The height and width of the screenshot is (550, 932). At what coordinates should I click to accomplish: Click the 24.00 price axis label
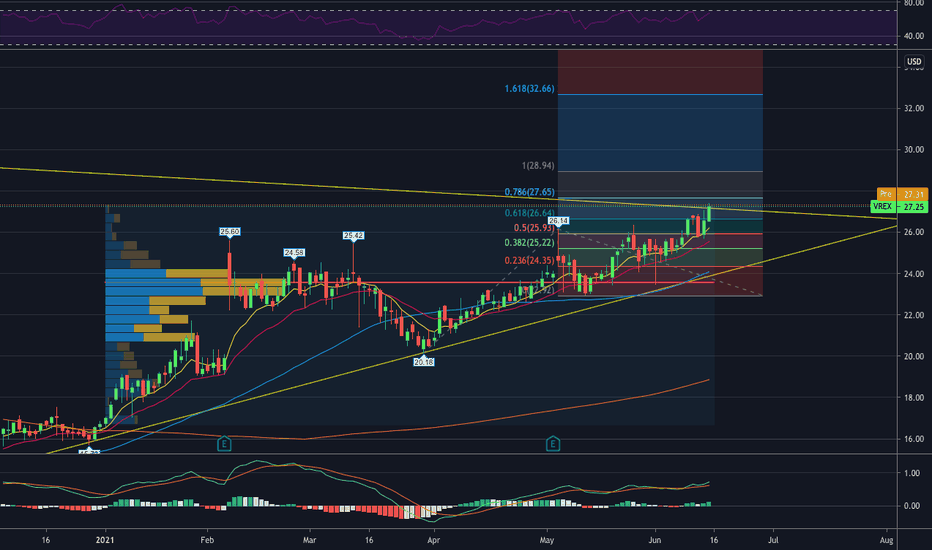point(914,274)
